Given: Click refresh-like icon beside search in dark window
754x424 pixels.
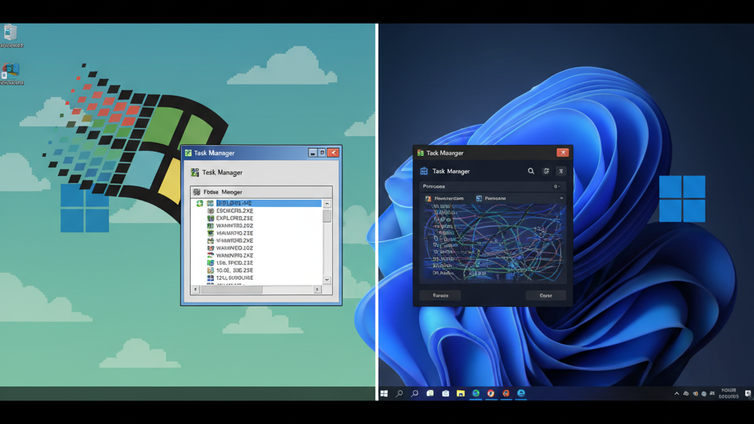Looking at the screenshot, I should click(546, 171).
